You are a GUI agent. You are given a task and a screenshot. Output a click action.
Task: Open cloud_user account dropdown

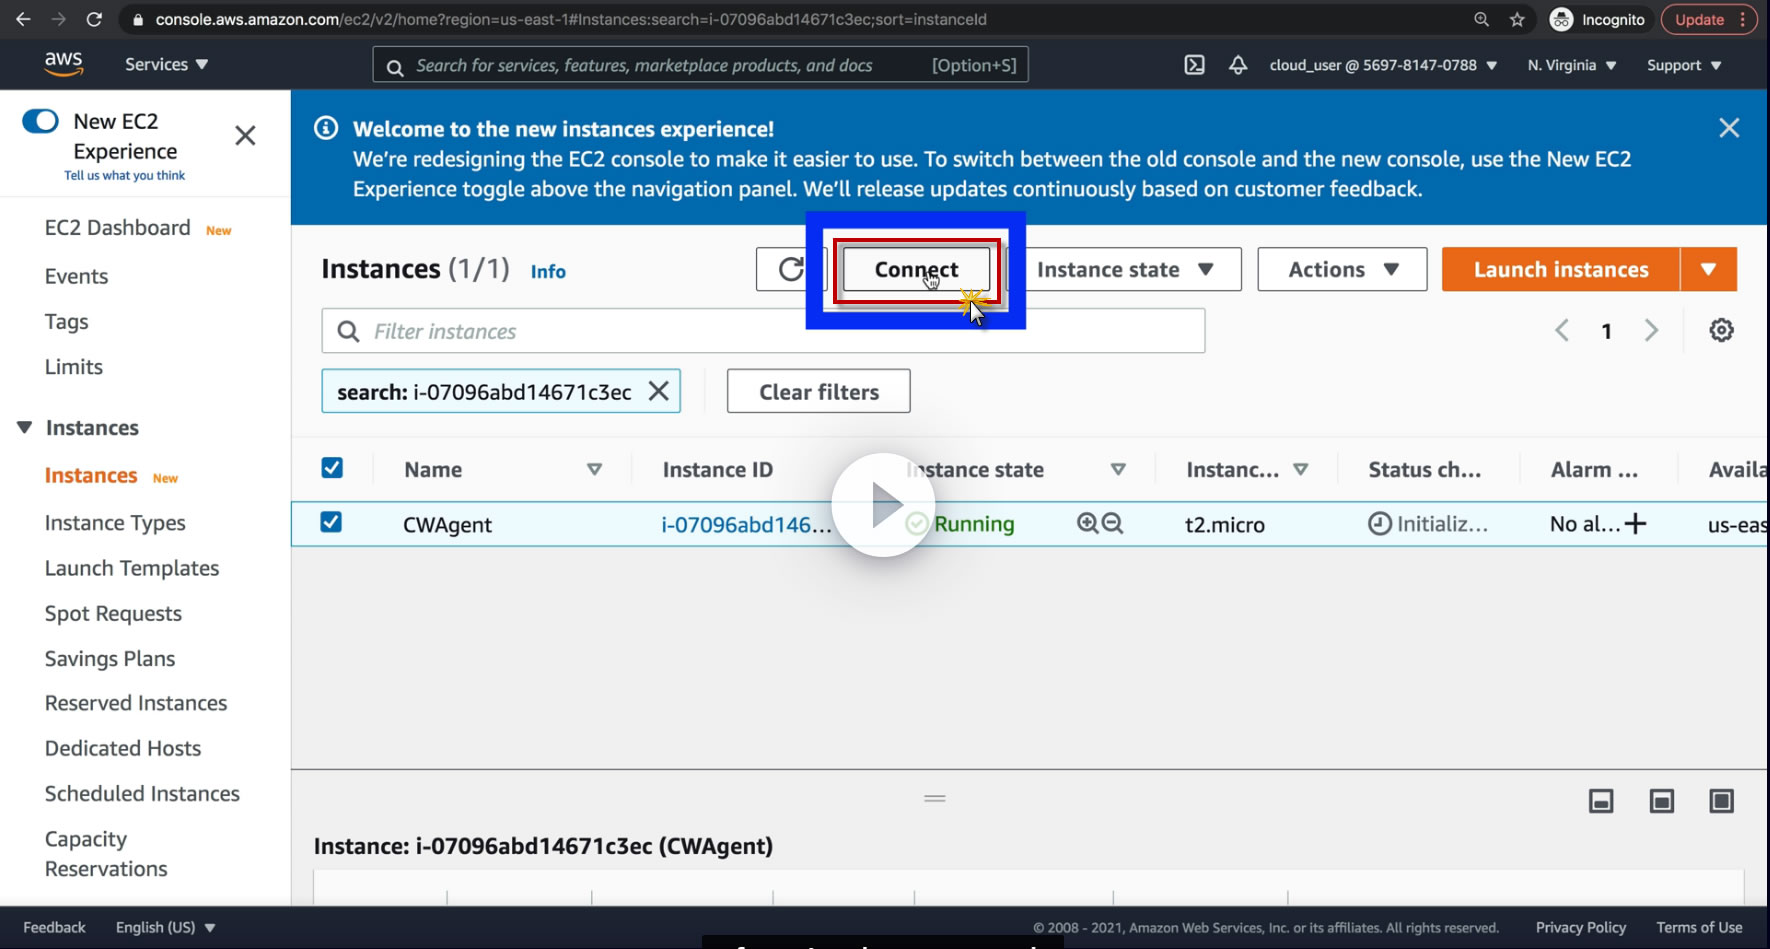tap(1383, 65)
